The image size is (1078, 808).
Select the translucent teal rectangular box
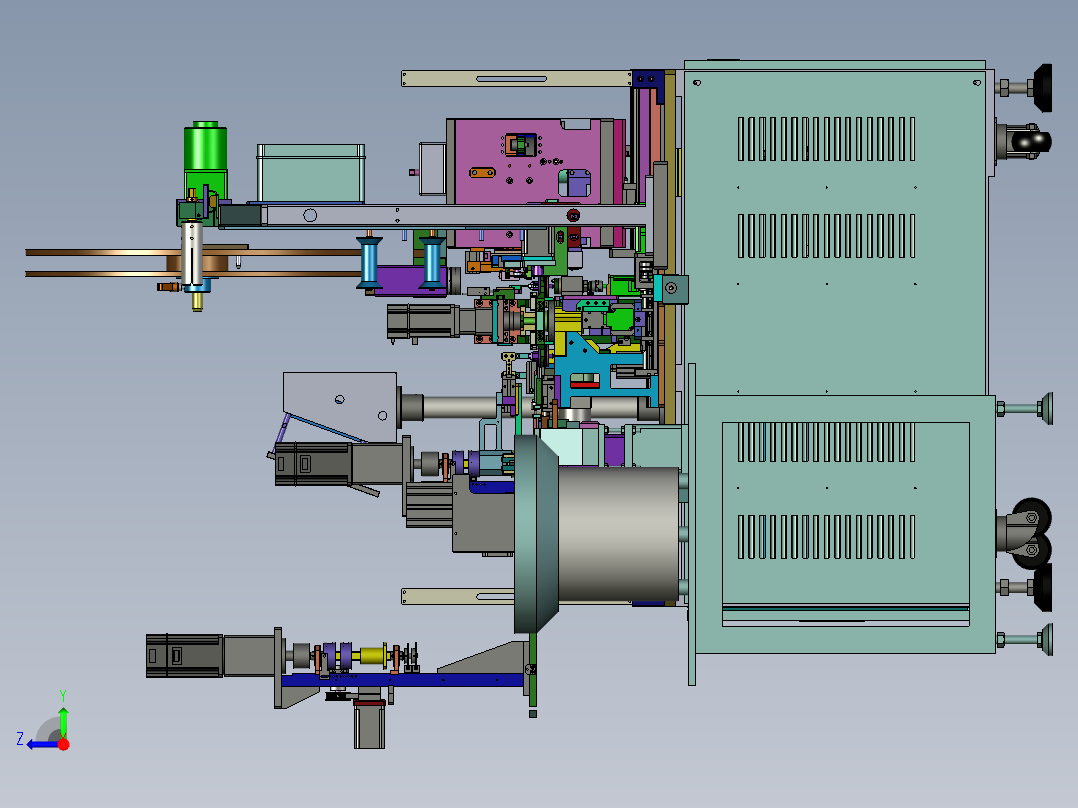coord(311,173)
